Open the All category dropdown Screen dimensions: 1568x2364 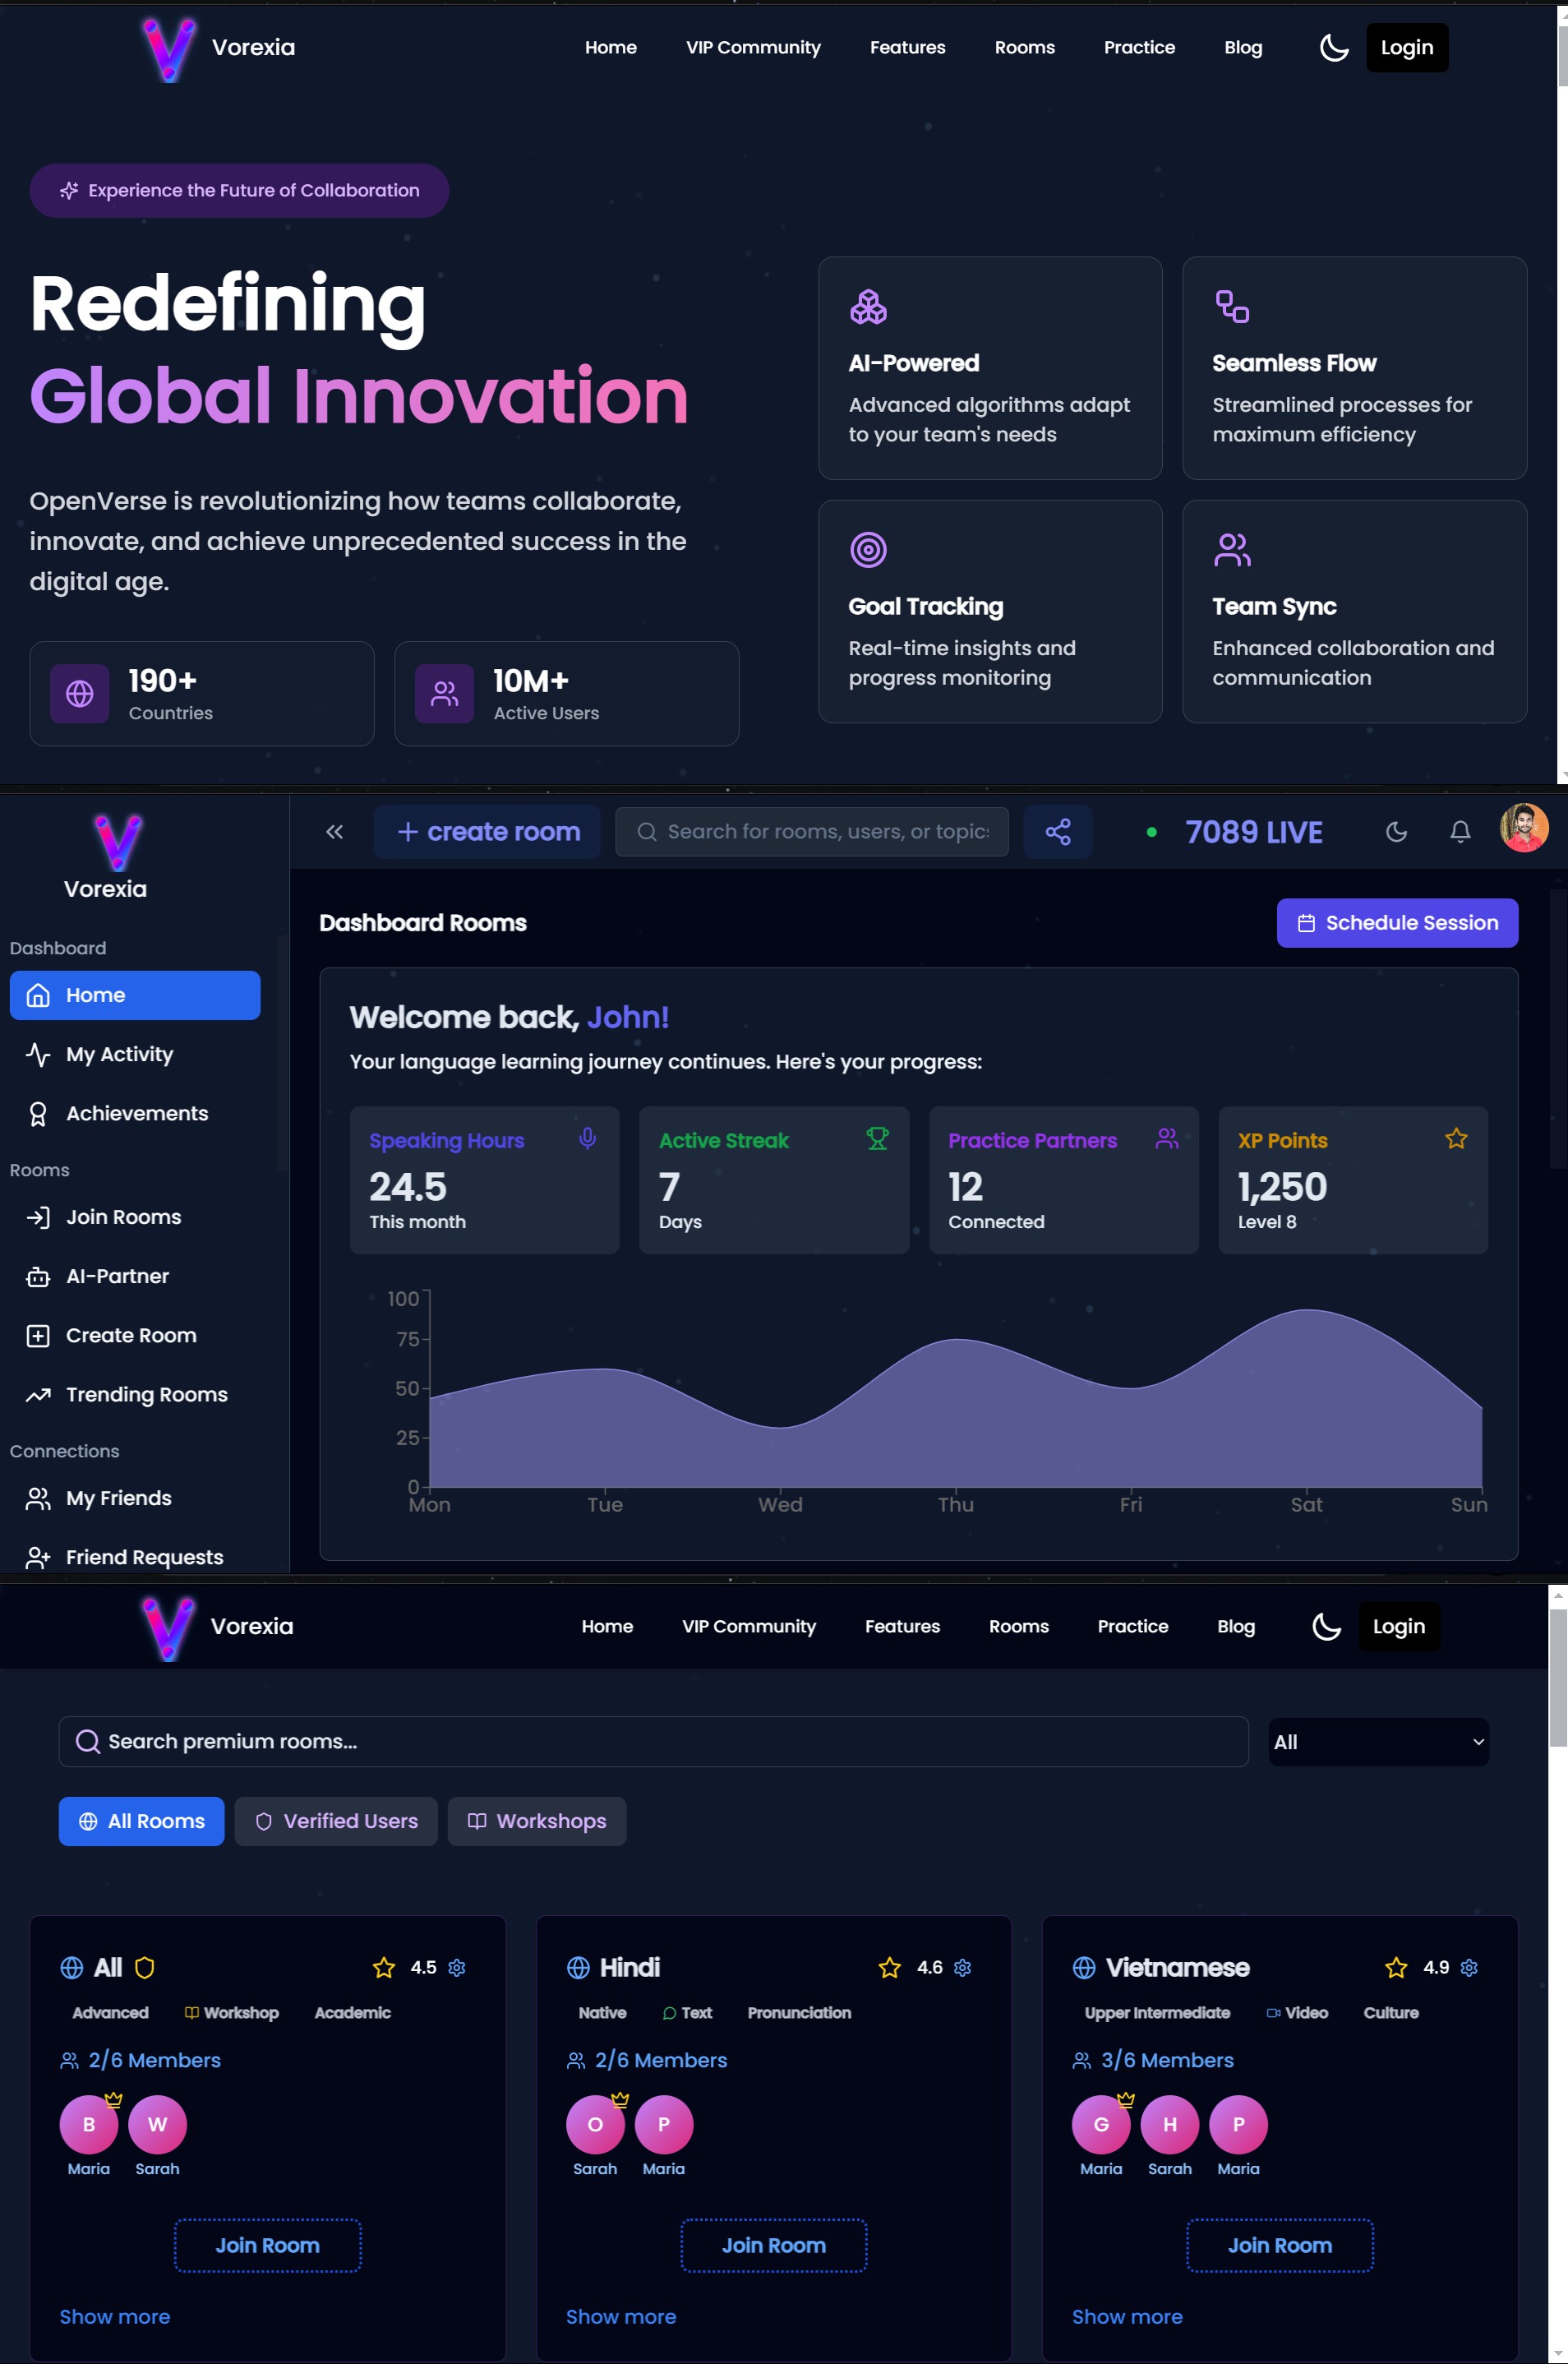[1377, 1741]
